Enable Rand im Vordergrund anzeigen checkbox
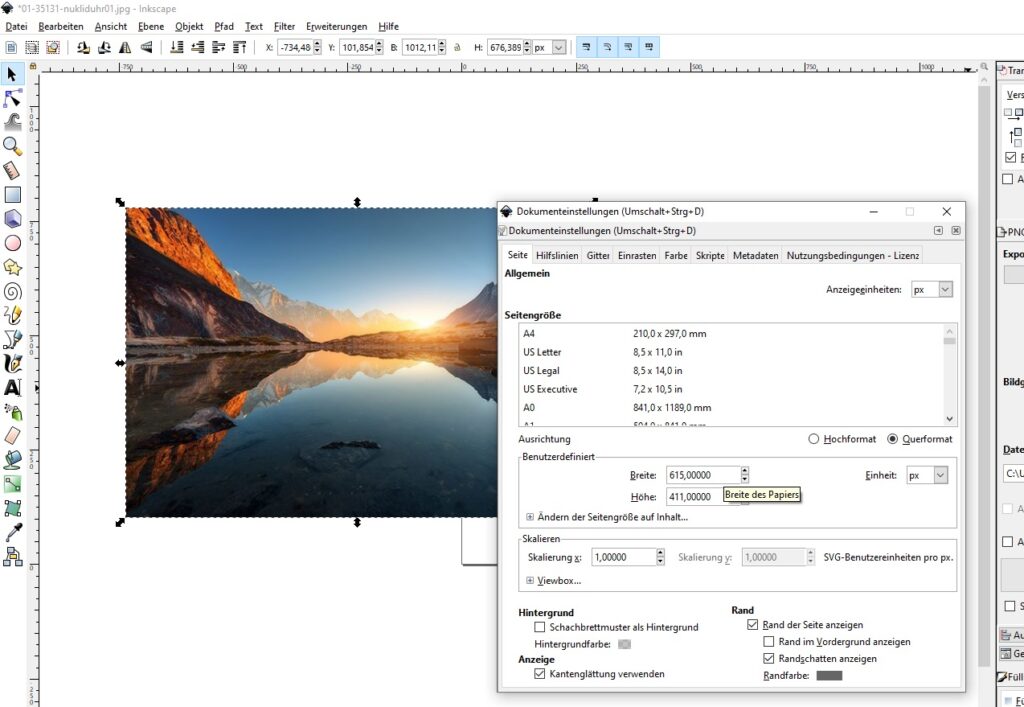This screenshot has width=1024, height=707. coord(769,642)
